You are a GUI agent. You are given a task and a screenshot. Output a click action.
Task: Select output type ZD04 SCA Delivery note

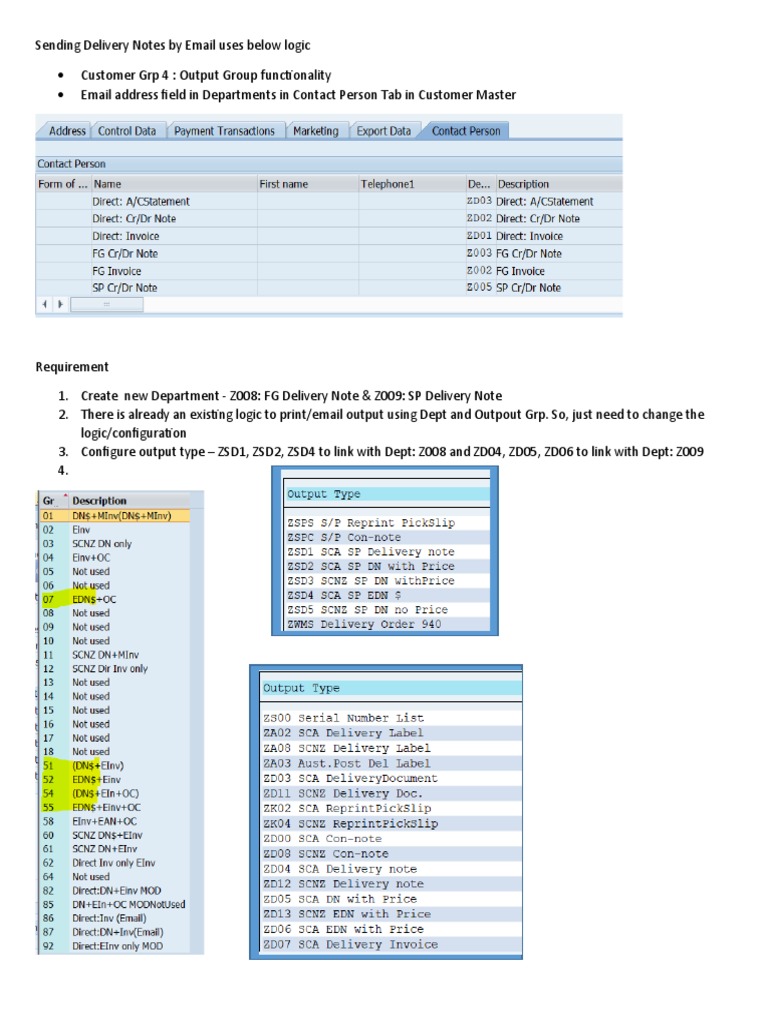[391, 869]
